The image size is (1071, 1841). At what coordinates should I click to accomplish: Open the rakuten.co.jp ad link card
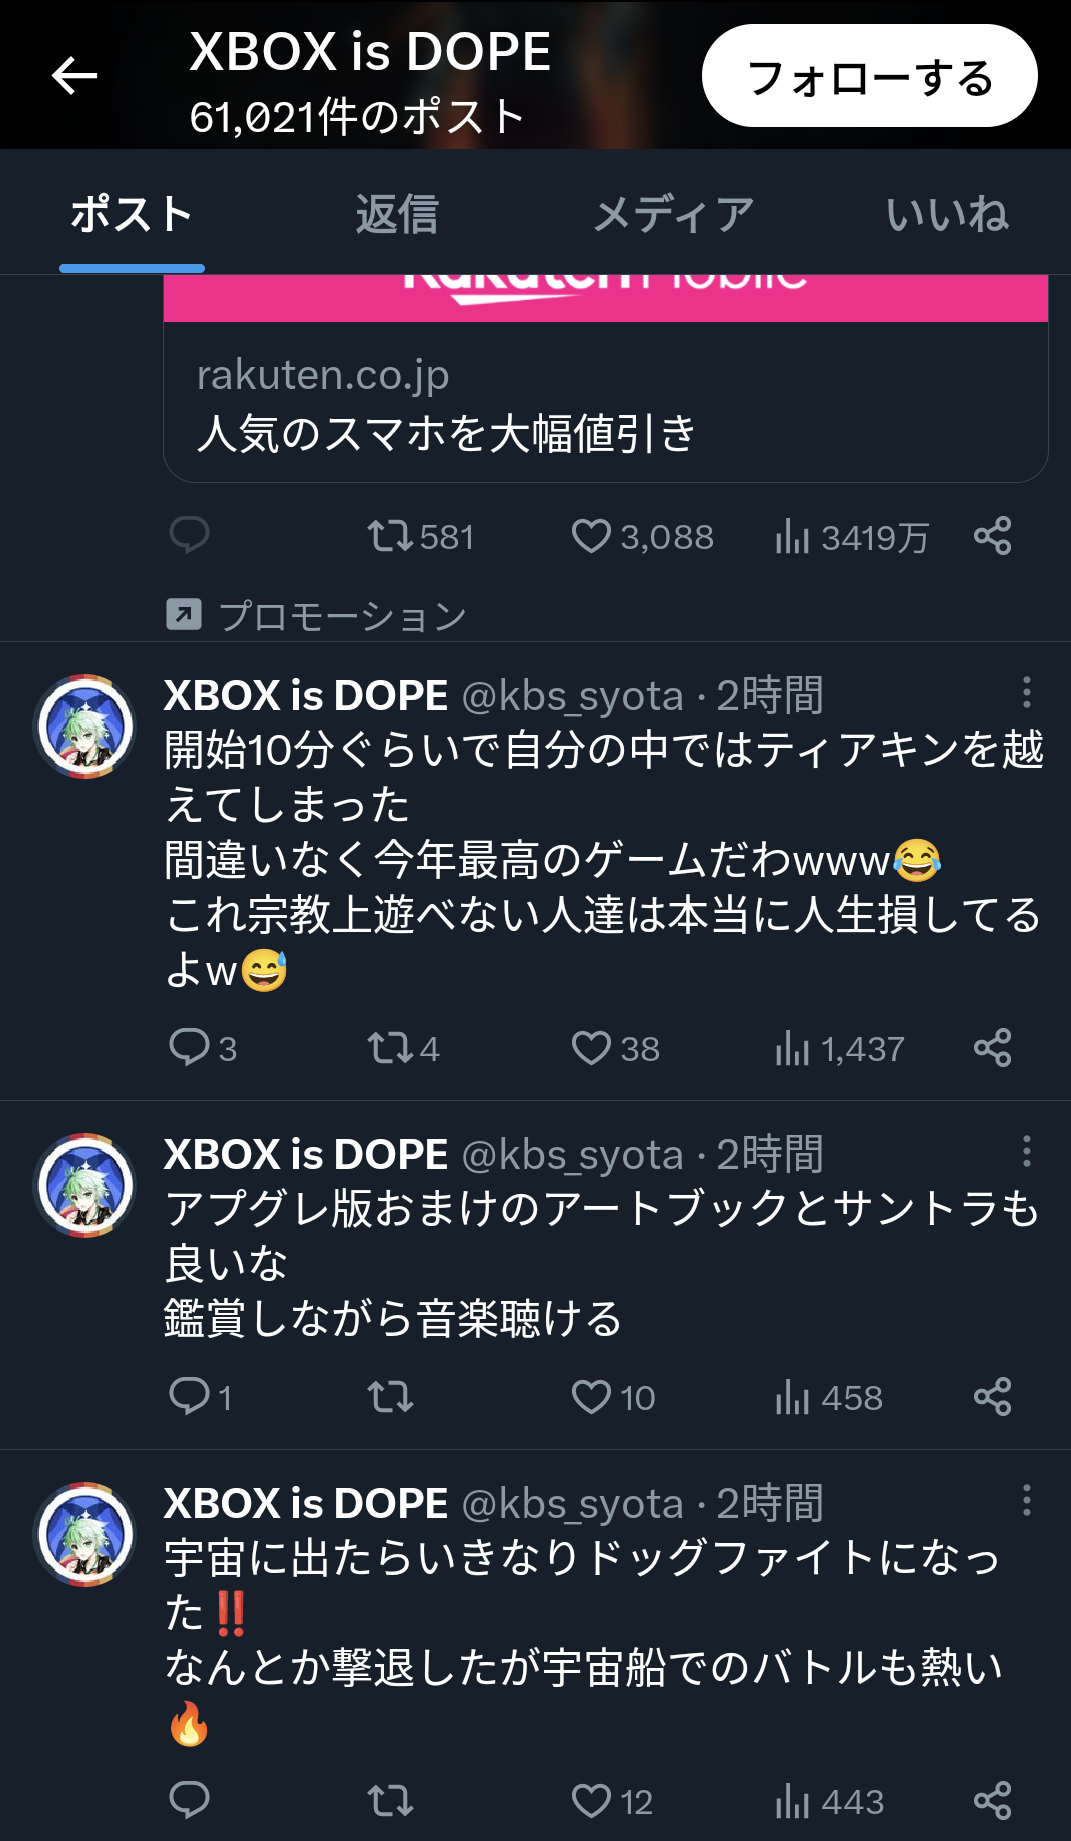(x=605, y=405)
